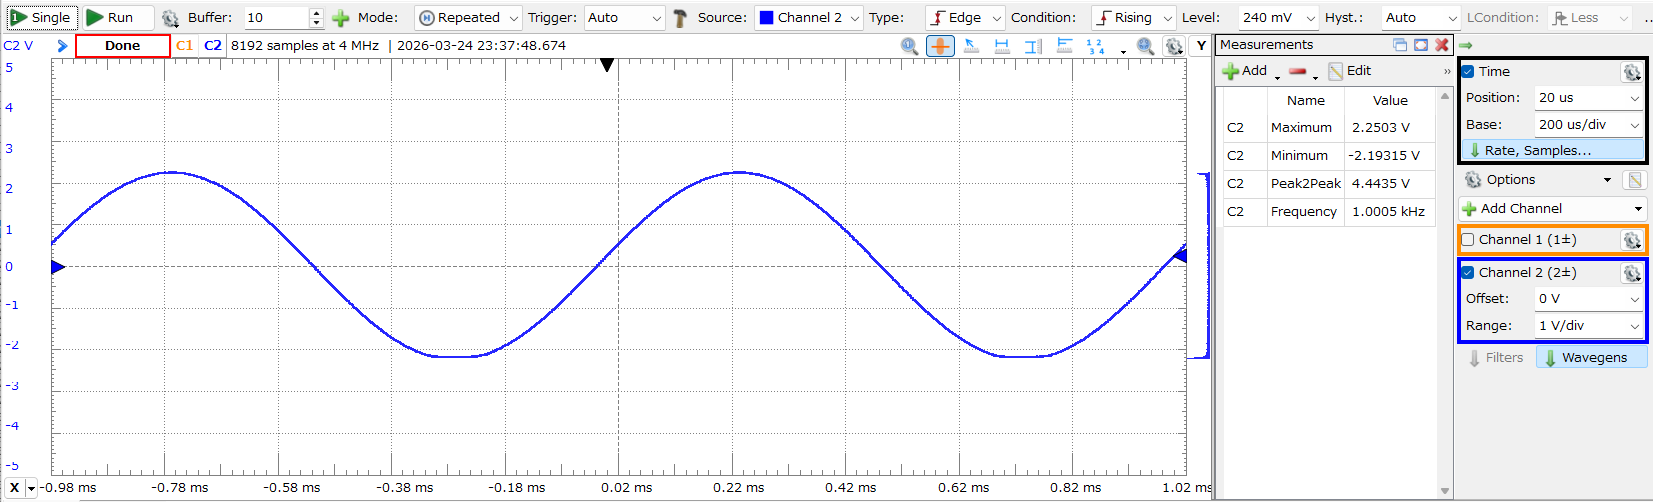Select the C1 channel tab

click(x=184, y=46)
